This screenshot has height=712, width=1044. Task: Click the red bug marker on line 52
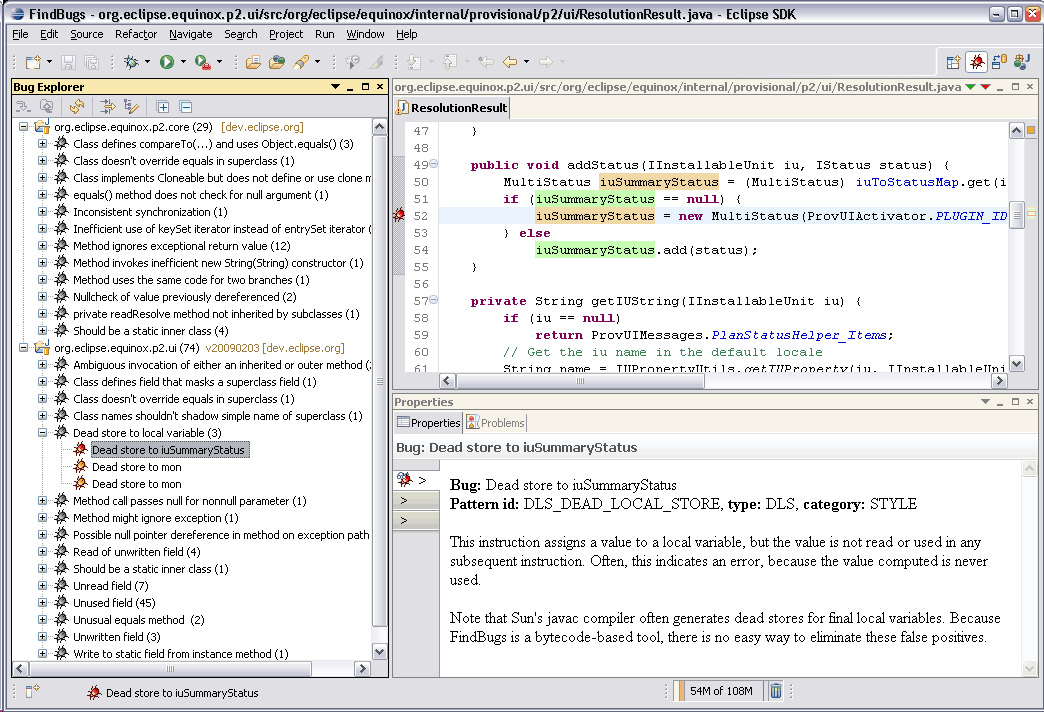pos(399,215)
